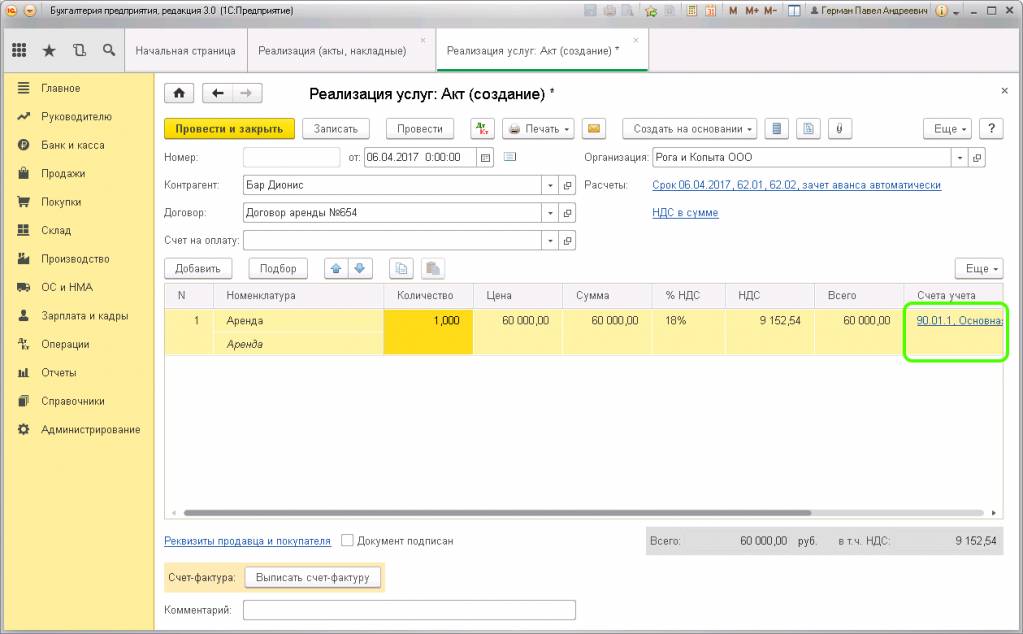Open the attached files paperclip icon
The height and width of the screenshot is (634, 1023).
pos(840,128)
